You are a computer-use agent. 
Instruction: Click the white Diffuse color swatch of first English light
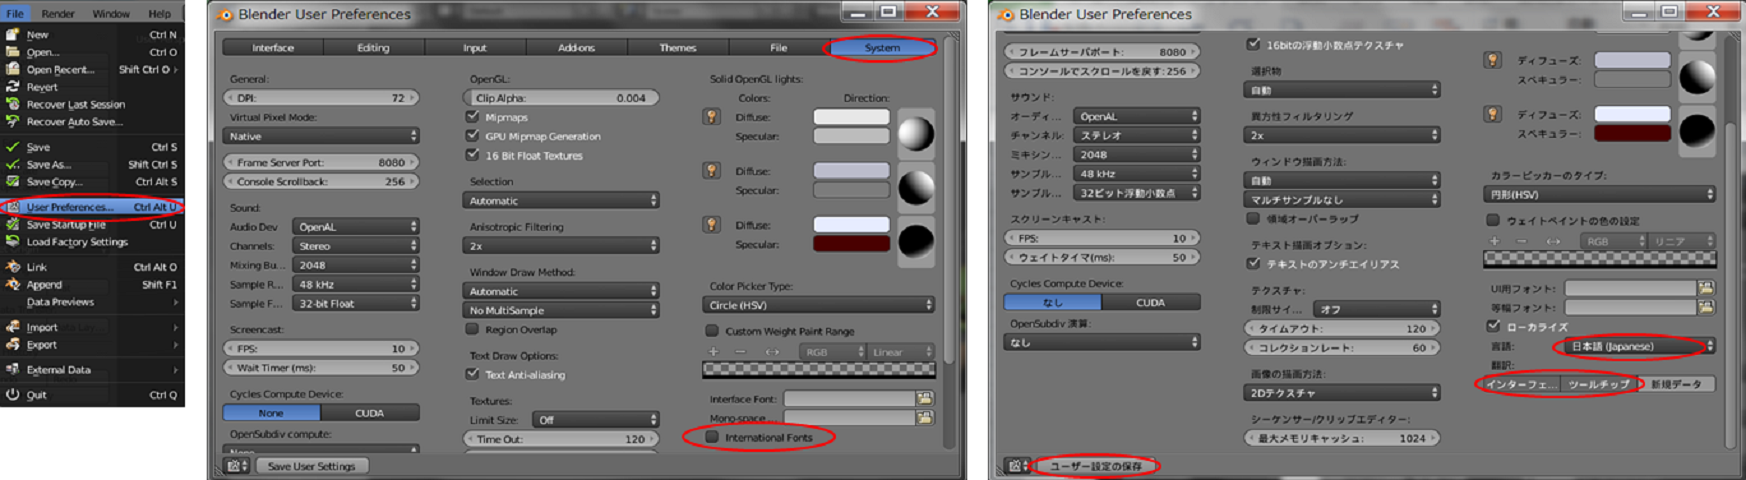click(851, 117)
